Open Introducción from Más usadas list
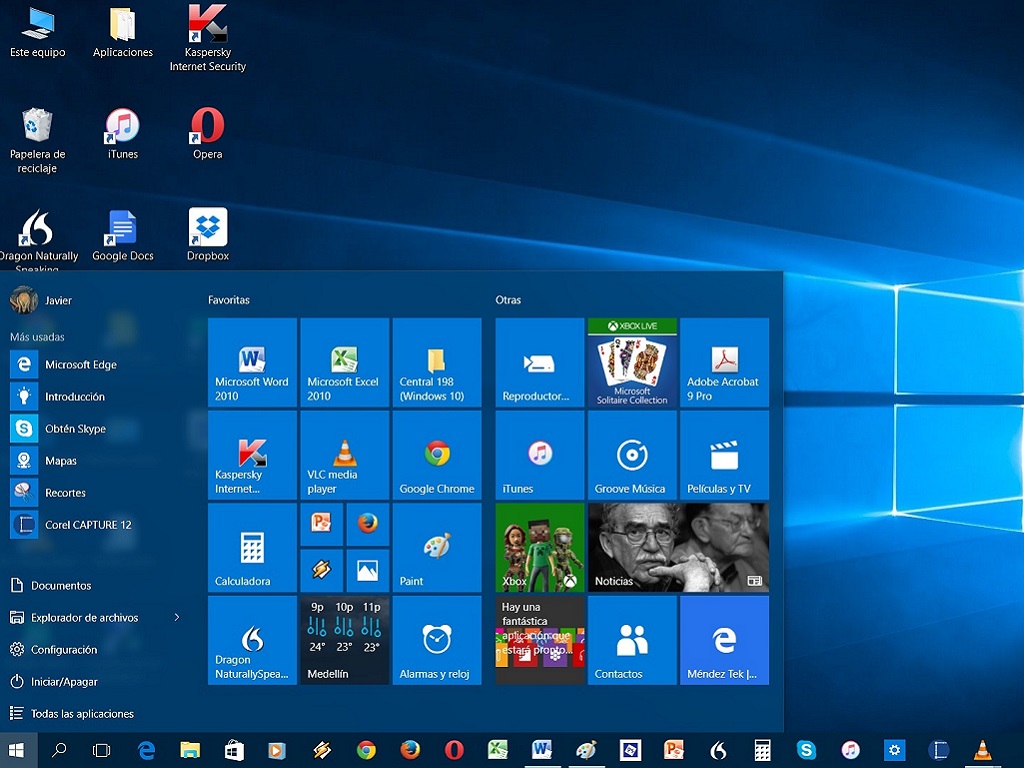 (x=58, y=396)
